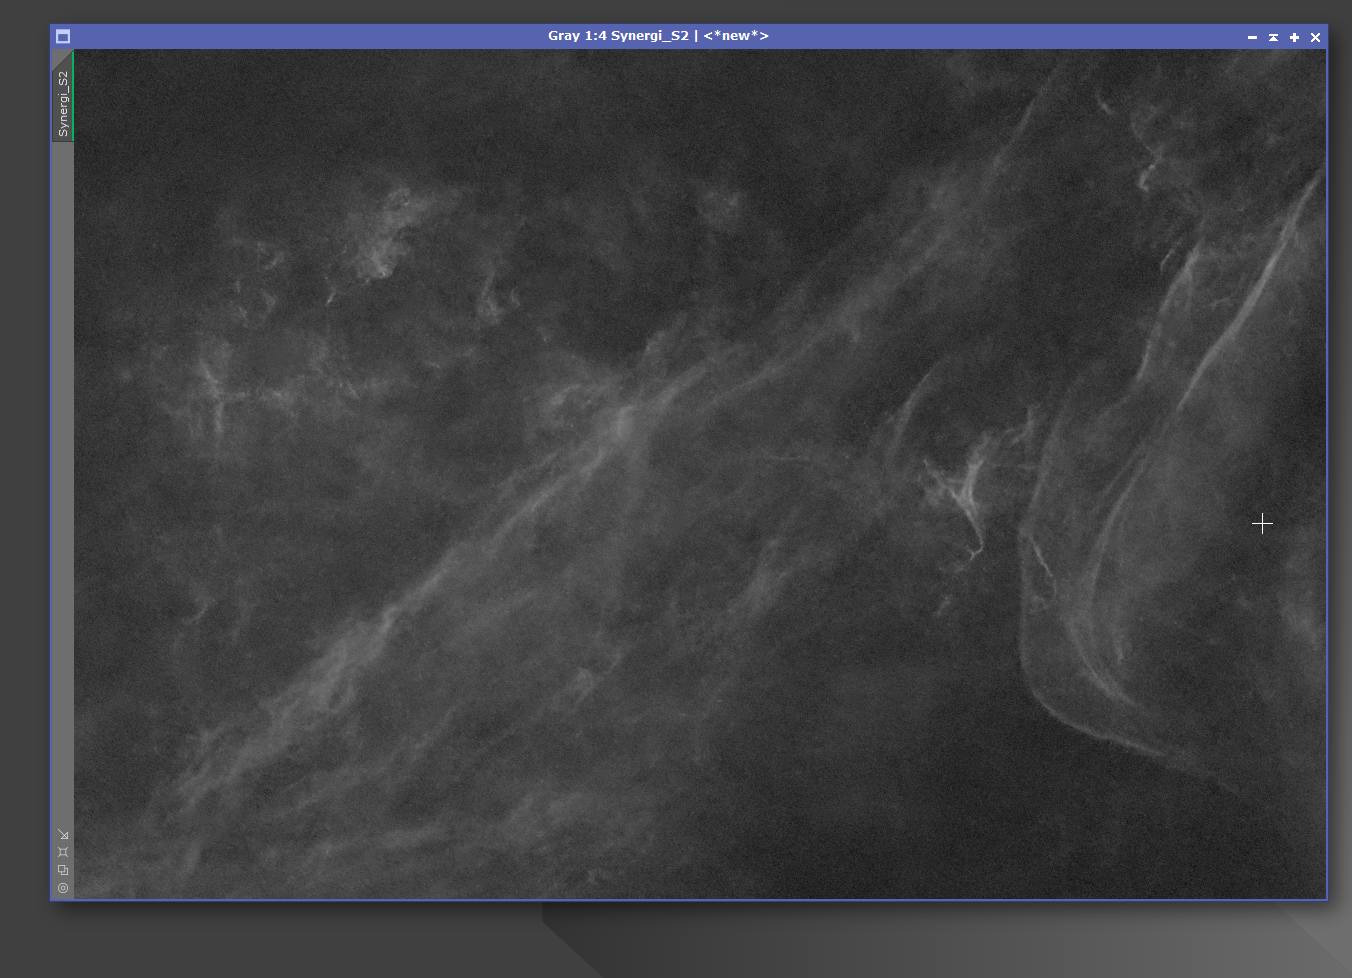Click the empty gray strip below Synergi_S2 tab

(63, 480)
